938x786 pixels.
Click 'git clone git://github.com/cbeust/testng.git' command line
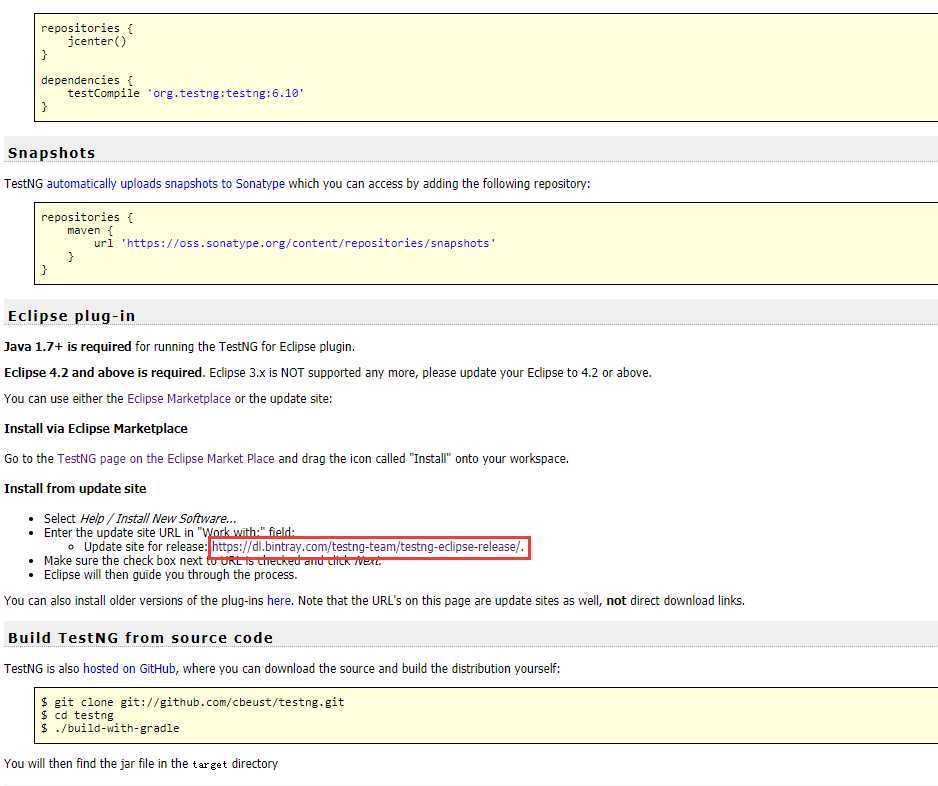(192, 702)
